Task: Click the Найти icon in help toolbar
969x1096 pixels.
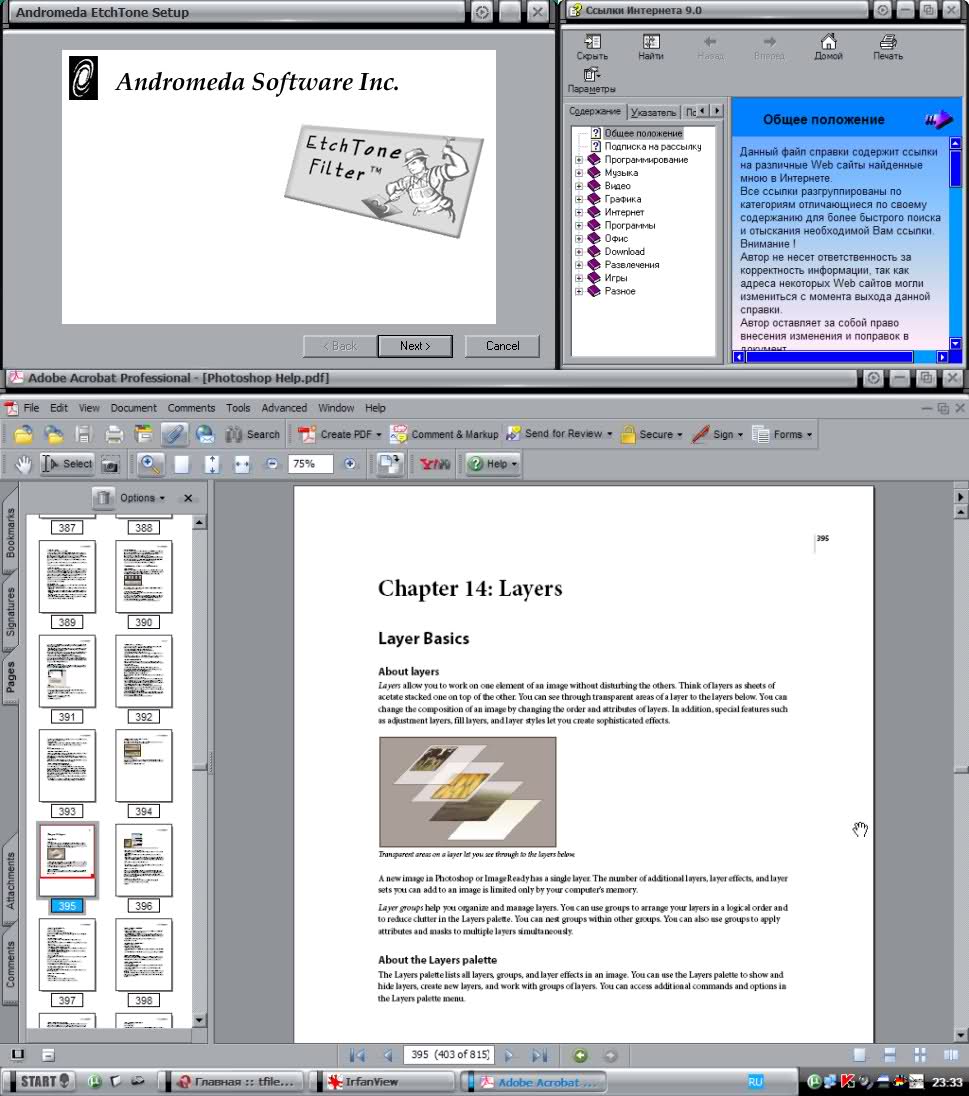Action: point(651,47)
